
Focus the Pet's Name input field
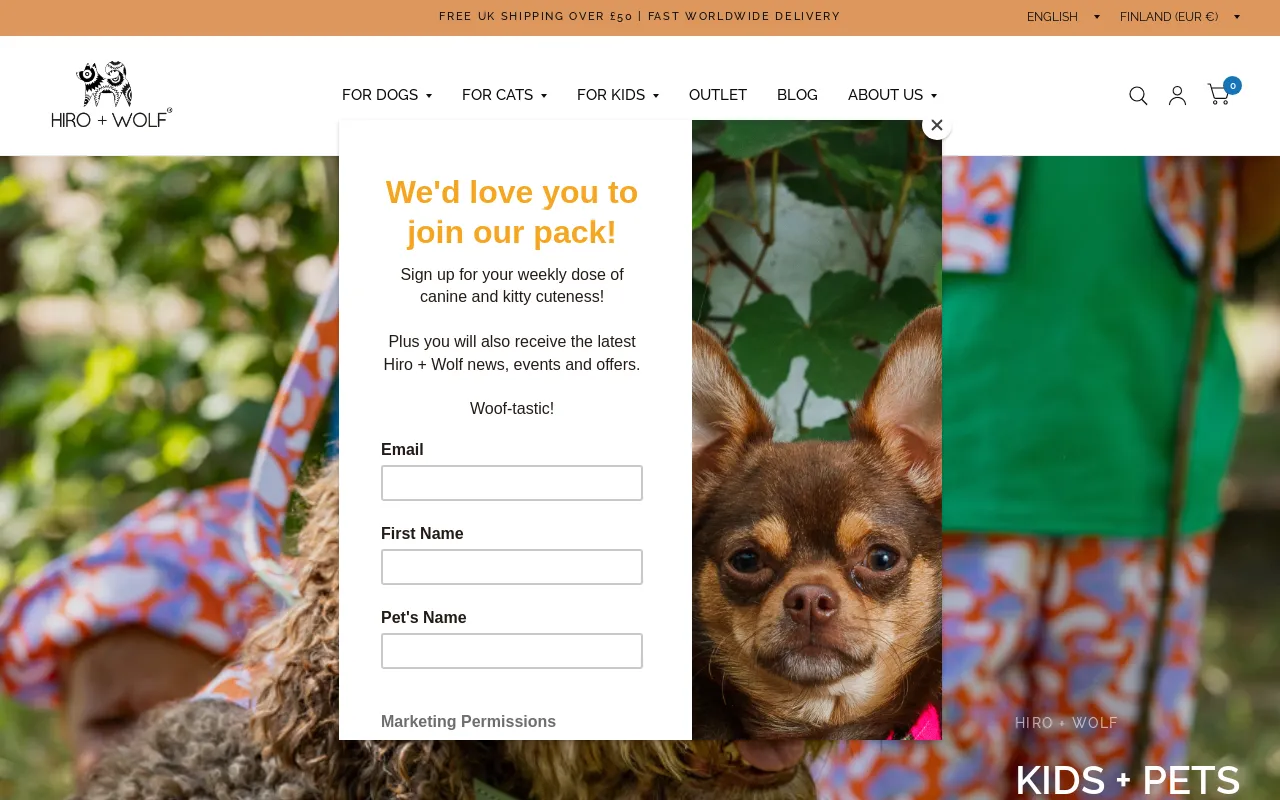pyautogui.click(x=512, y=651)
